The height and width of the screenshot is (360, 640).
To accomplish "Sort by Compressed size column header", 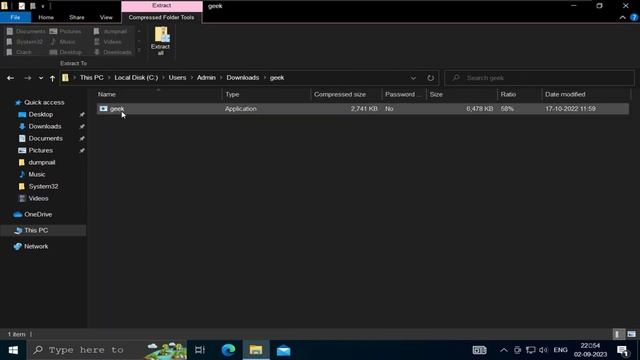I will click(x=346, y=94).
